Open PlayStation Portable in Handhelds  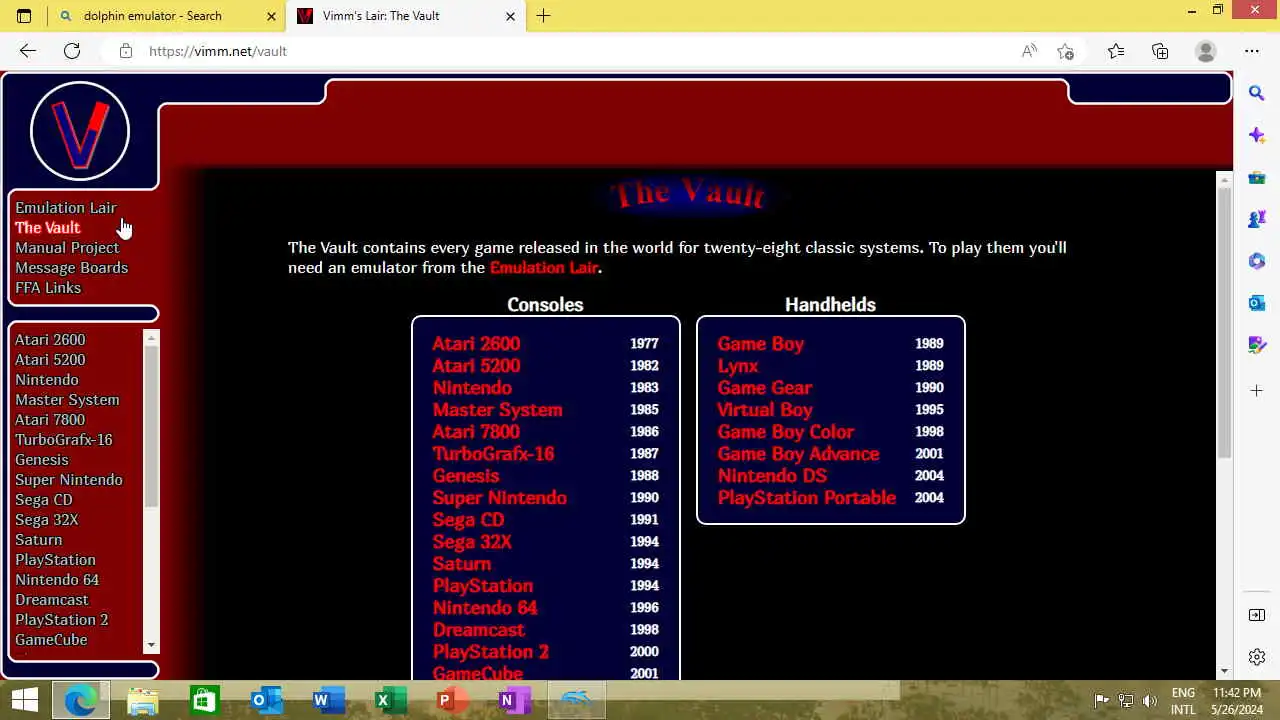point(806,497)
